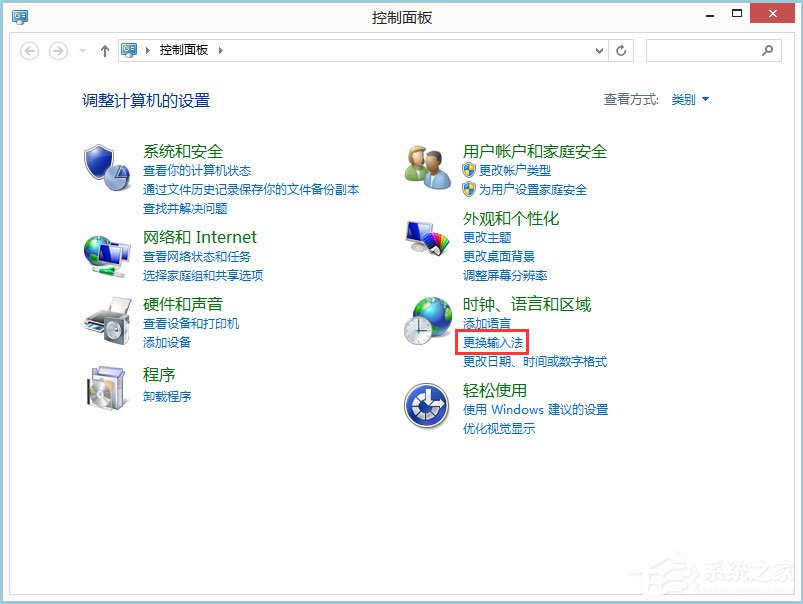Viewport: 803px width, 604px height.
Task: Click the Control Panel icon in title bar
Action: [x=18, y=16]
